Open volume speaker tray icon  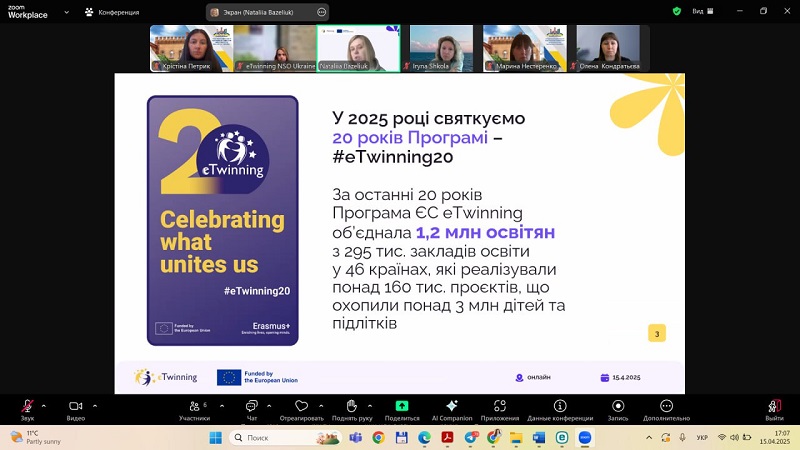pyautogui.click(x=734, y=437)
